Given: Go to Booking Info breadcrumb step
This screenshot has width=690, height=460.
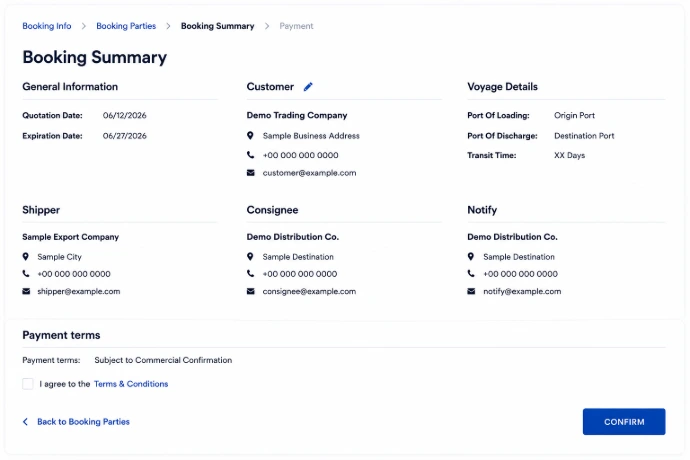Looking at the screenshot, I should point(47,26).
